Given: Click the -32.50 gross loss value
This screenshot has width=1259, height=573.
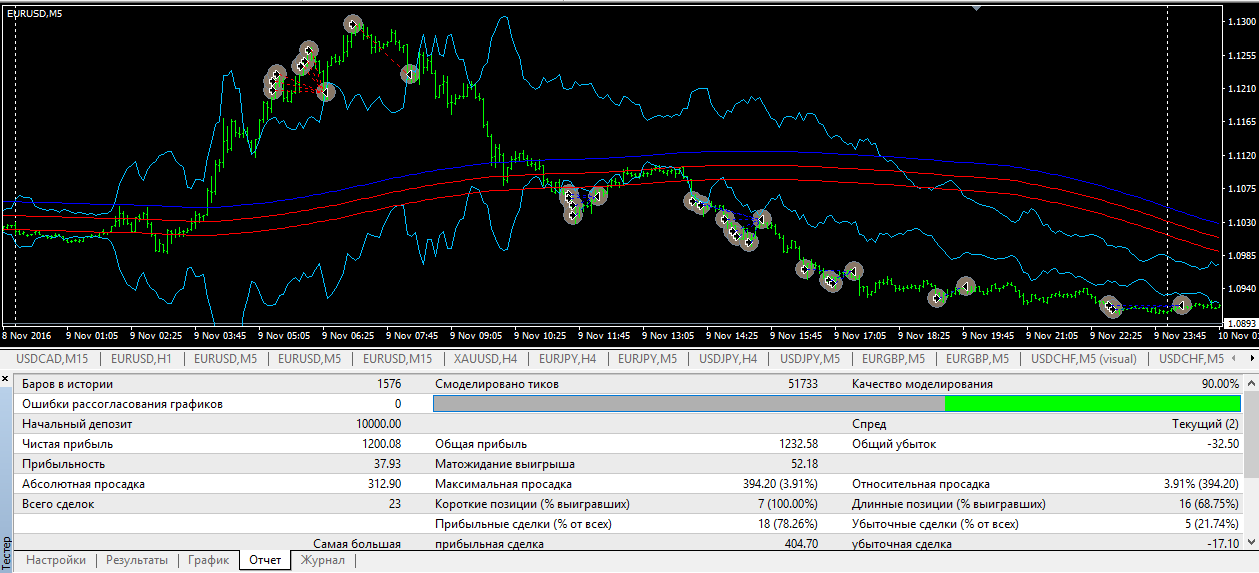Looking at the screenshot, I should point(1223,444).
